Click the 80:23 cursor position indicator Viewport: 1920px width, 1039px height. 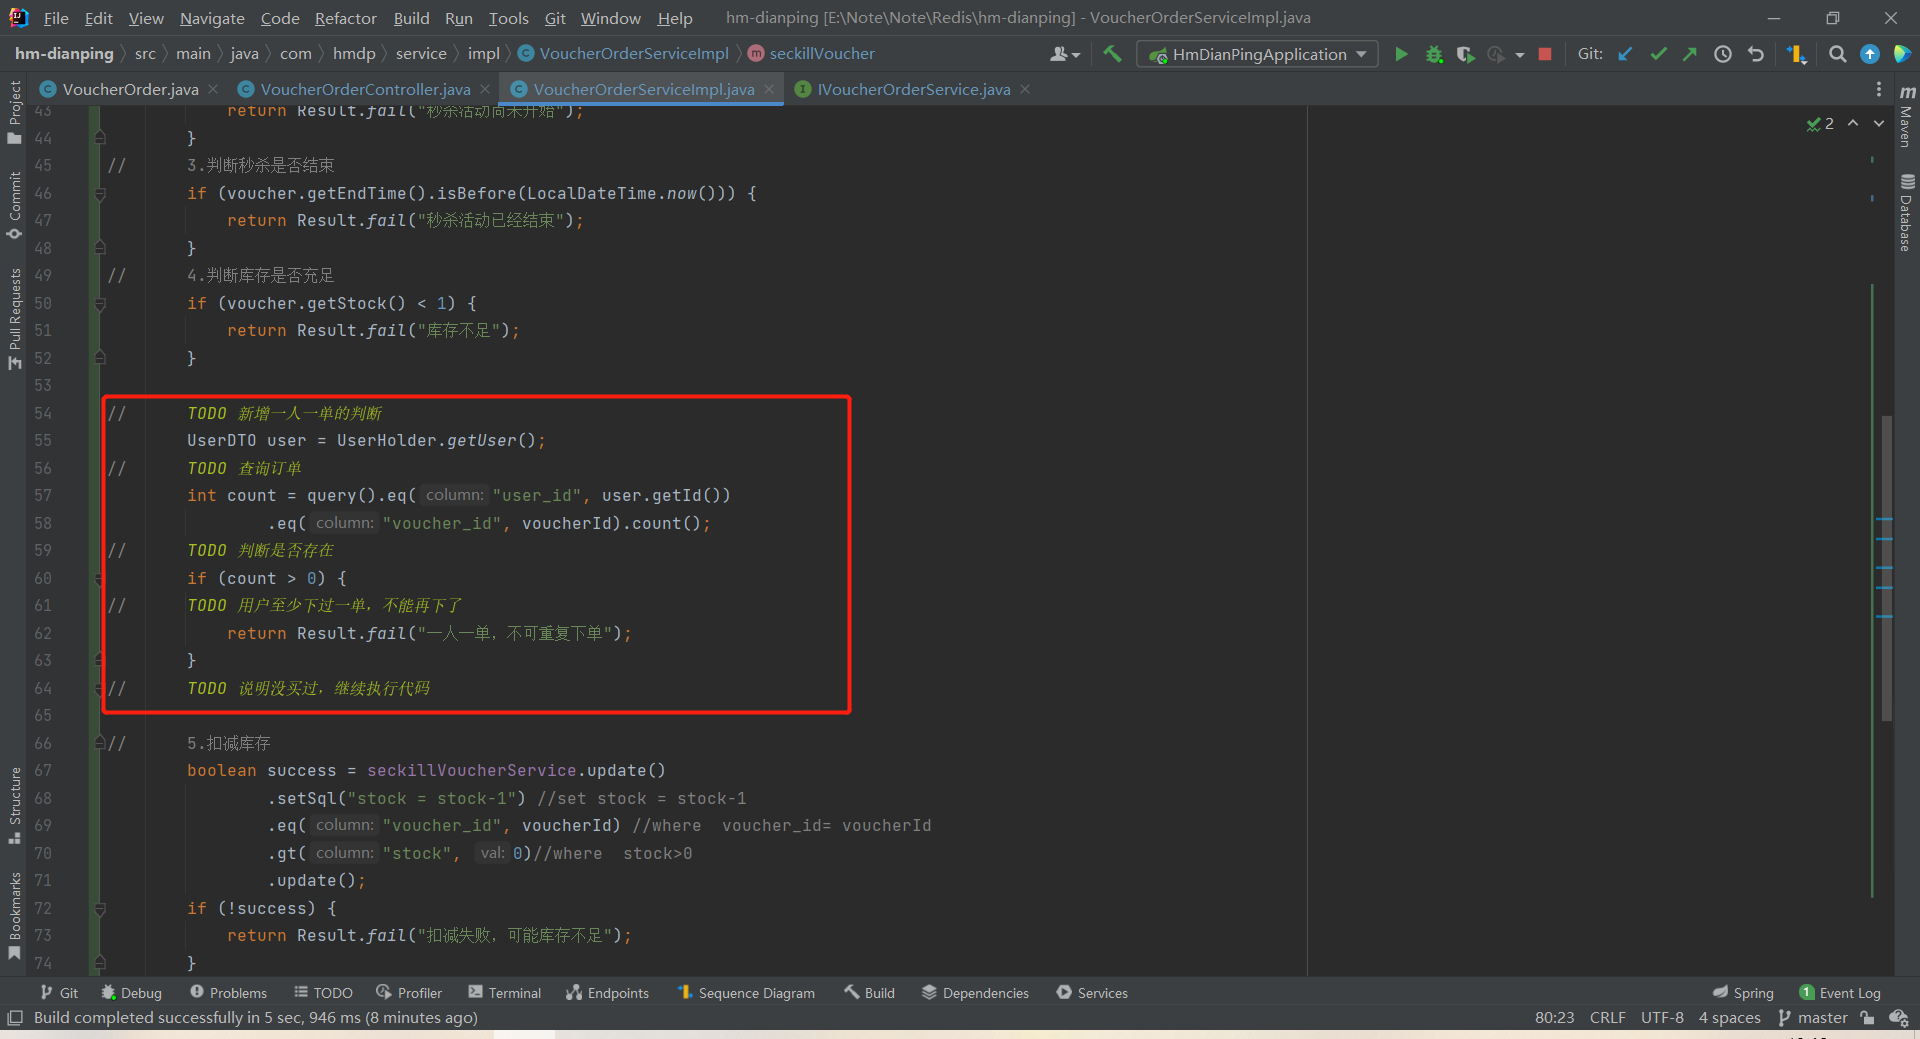click(1554, 1017)
